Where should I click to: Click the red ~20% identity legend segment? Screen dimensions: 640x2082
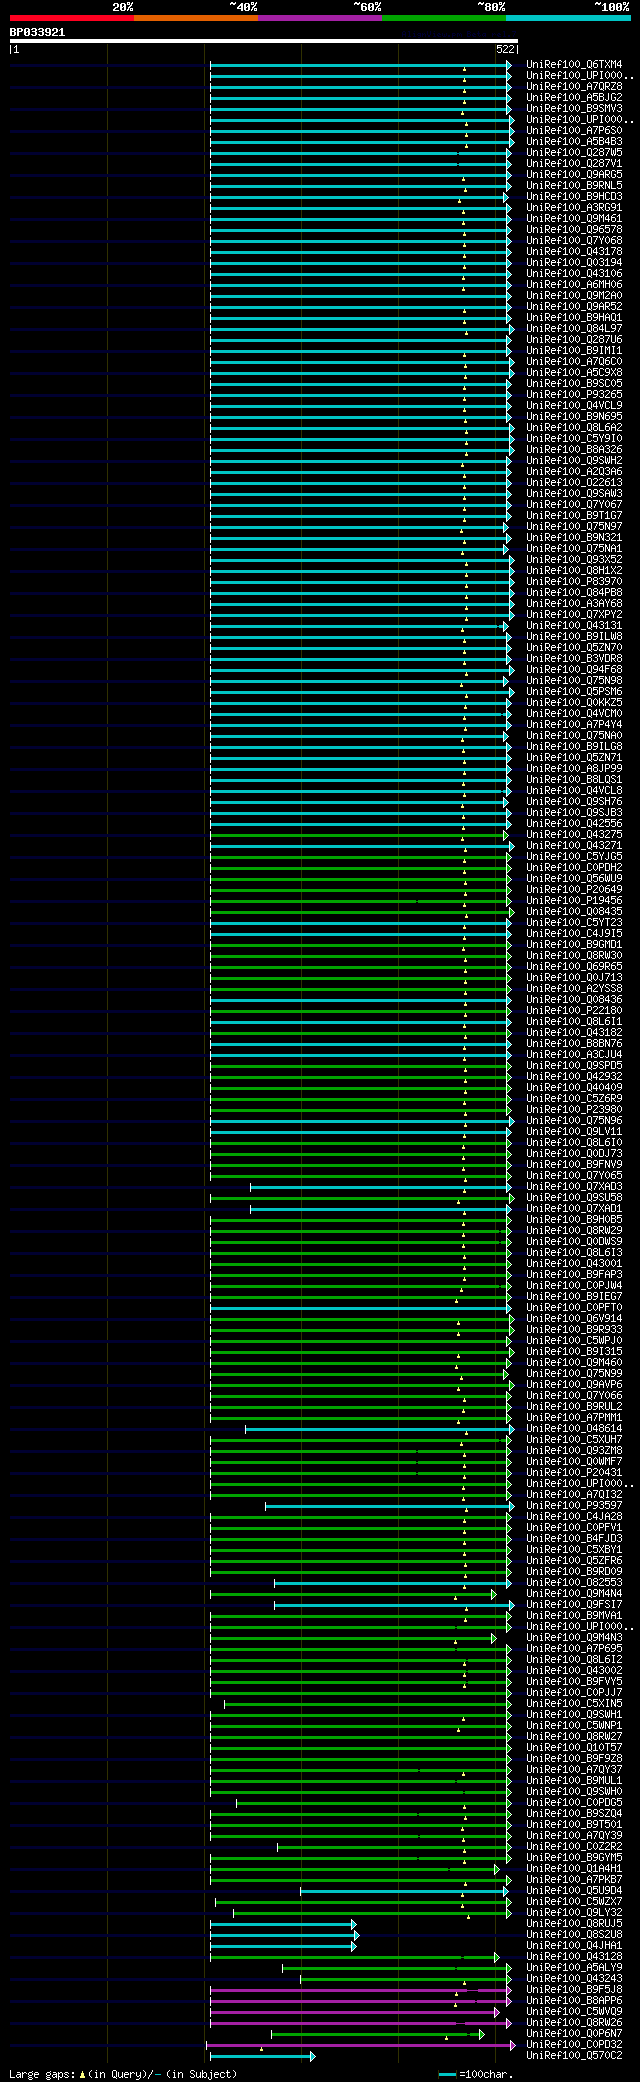pyautogui.click(x=71, y=18)
